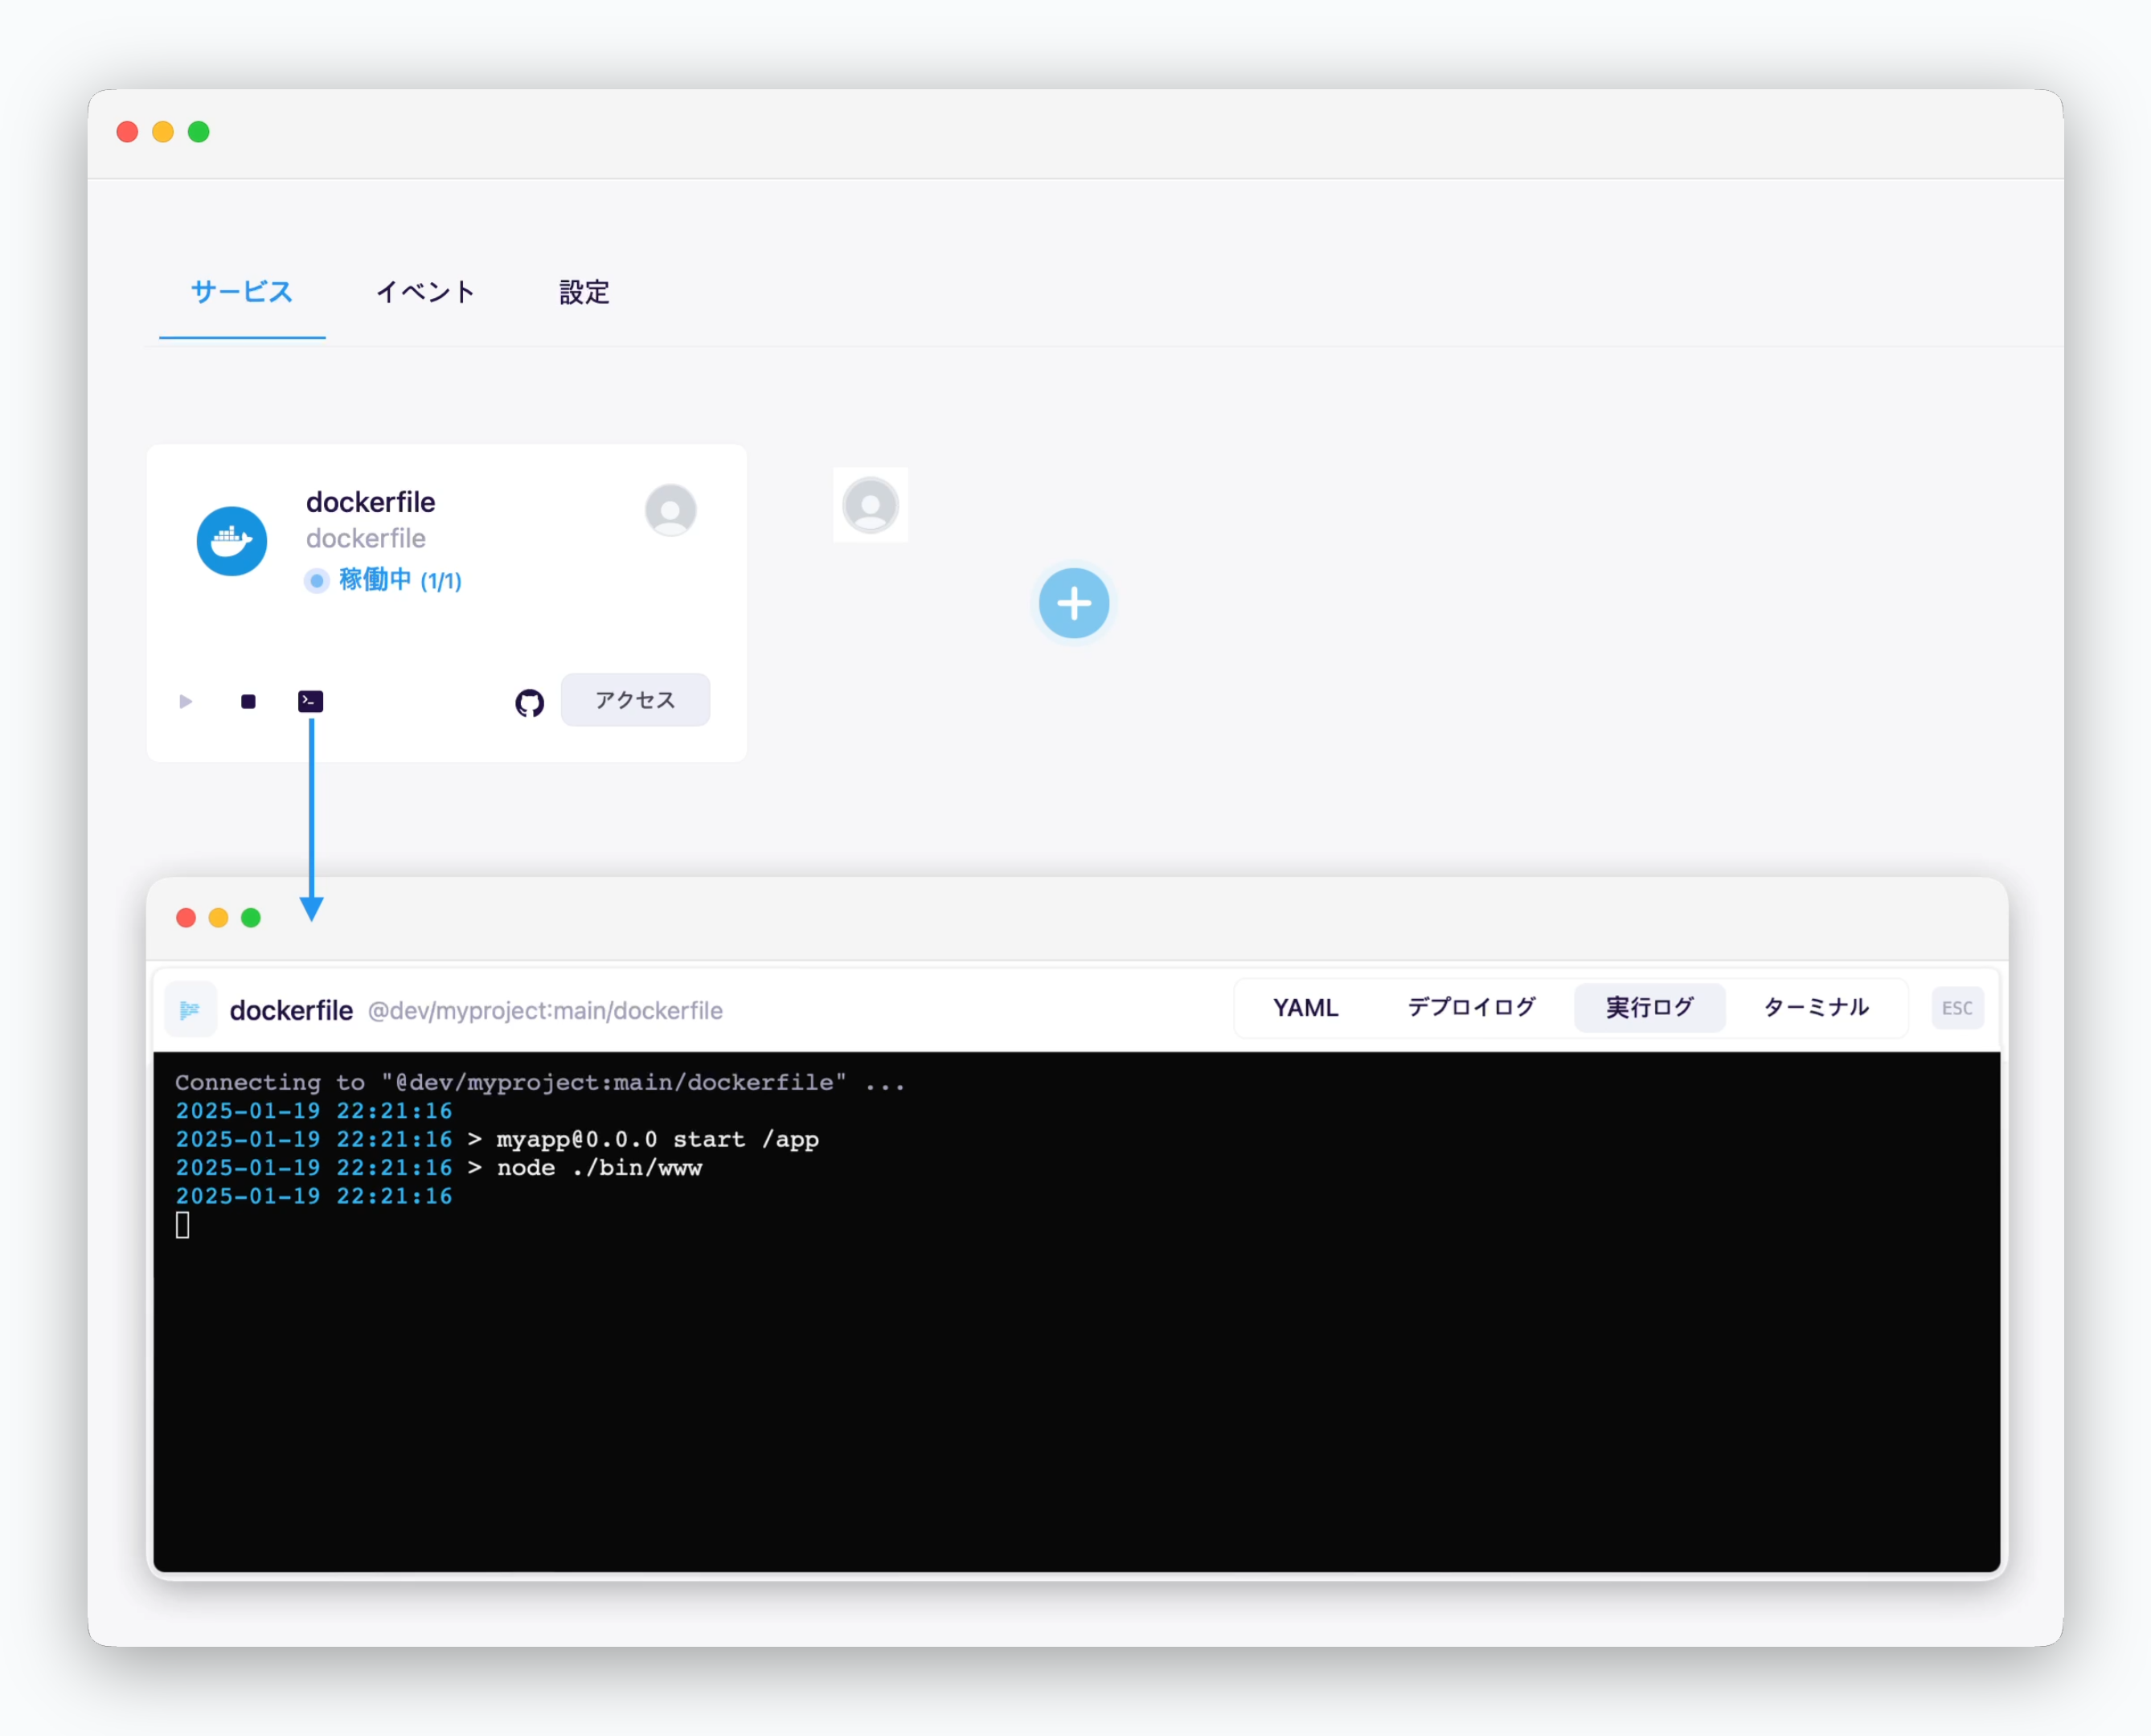Click the 'node ./bin/www' log line
2151x1736 pixels.
pyautogui.click(x=439, y=1167)
